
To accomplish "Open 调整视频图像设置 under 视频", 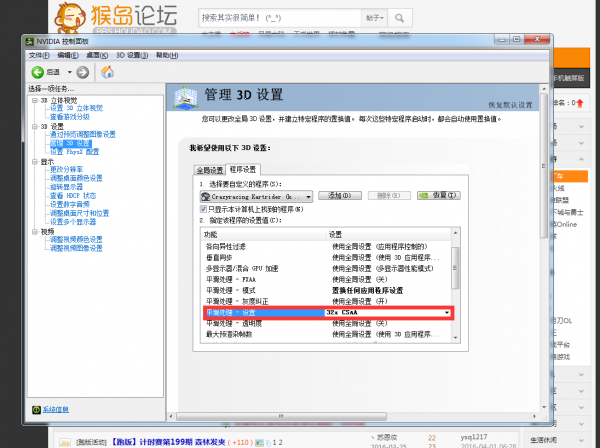I will [x=76, y=248].
